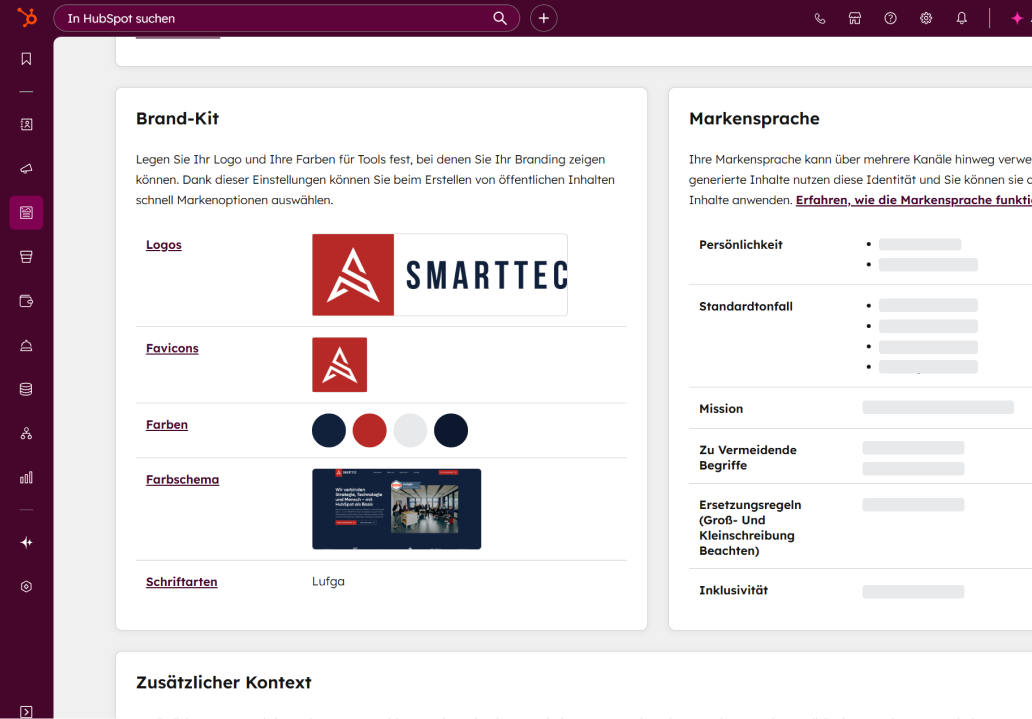Screen dimensions: 1032x719
Task: Expand the collapsed sidebar navigation
Action: pyautogui.click(x=26, y=711)
